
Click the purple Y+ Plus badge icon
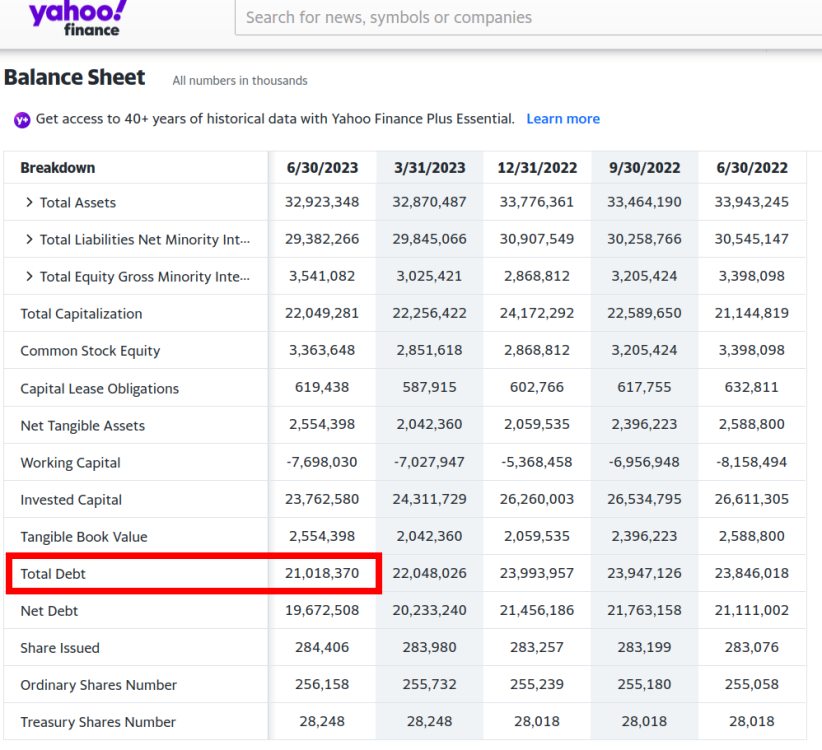[22, 120]
